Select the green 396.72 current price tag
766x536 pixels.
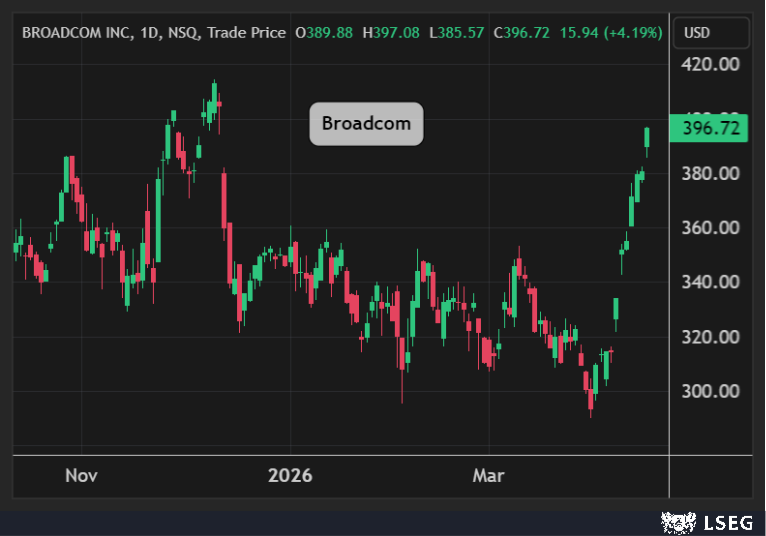coord(711,128)
